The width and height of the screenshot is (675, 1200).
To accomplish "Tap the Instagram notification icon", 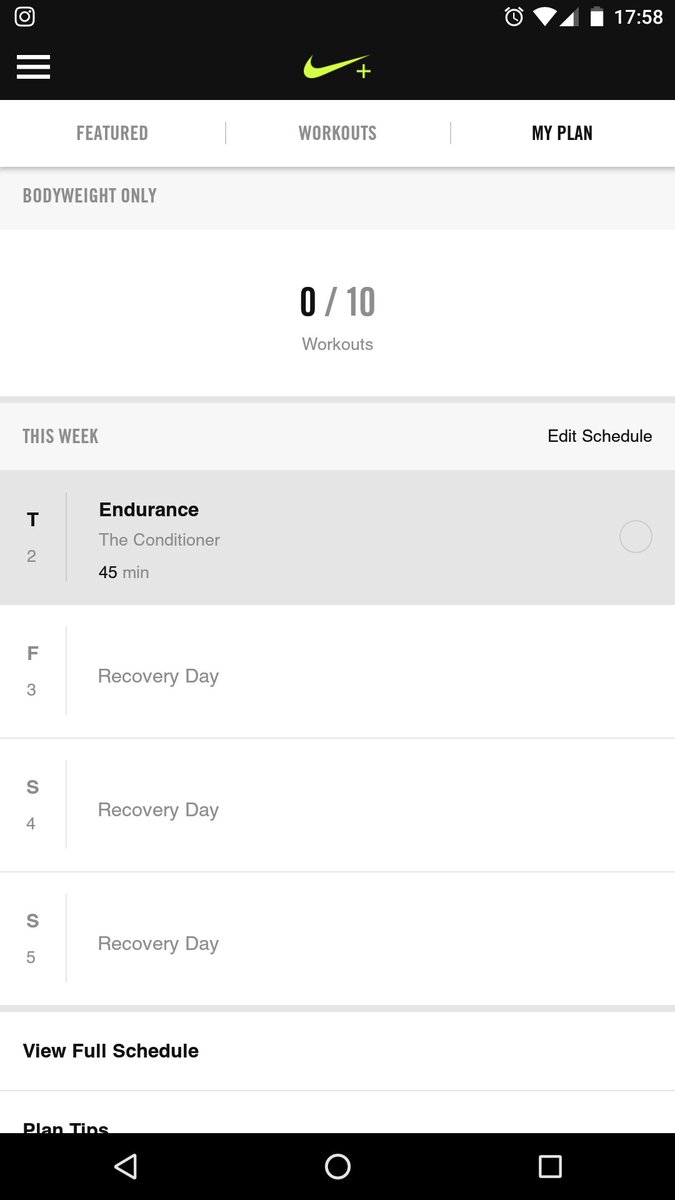I will click(x=25, y=17).
